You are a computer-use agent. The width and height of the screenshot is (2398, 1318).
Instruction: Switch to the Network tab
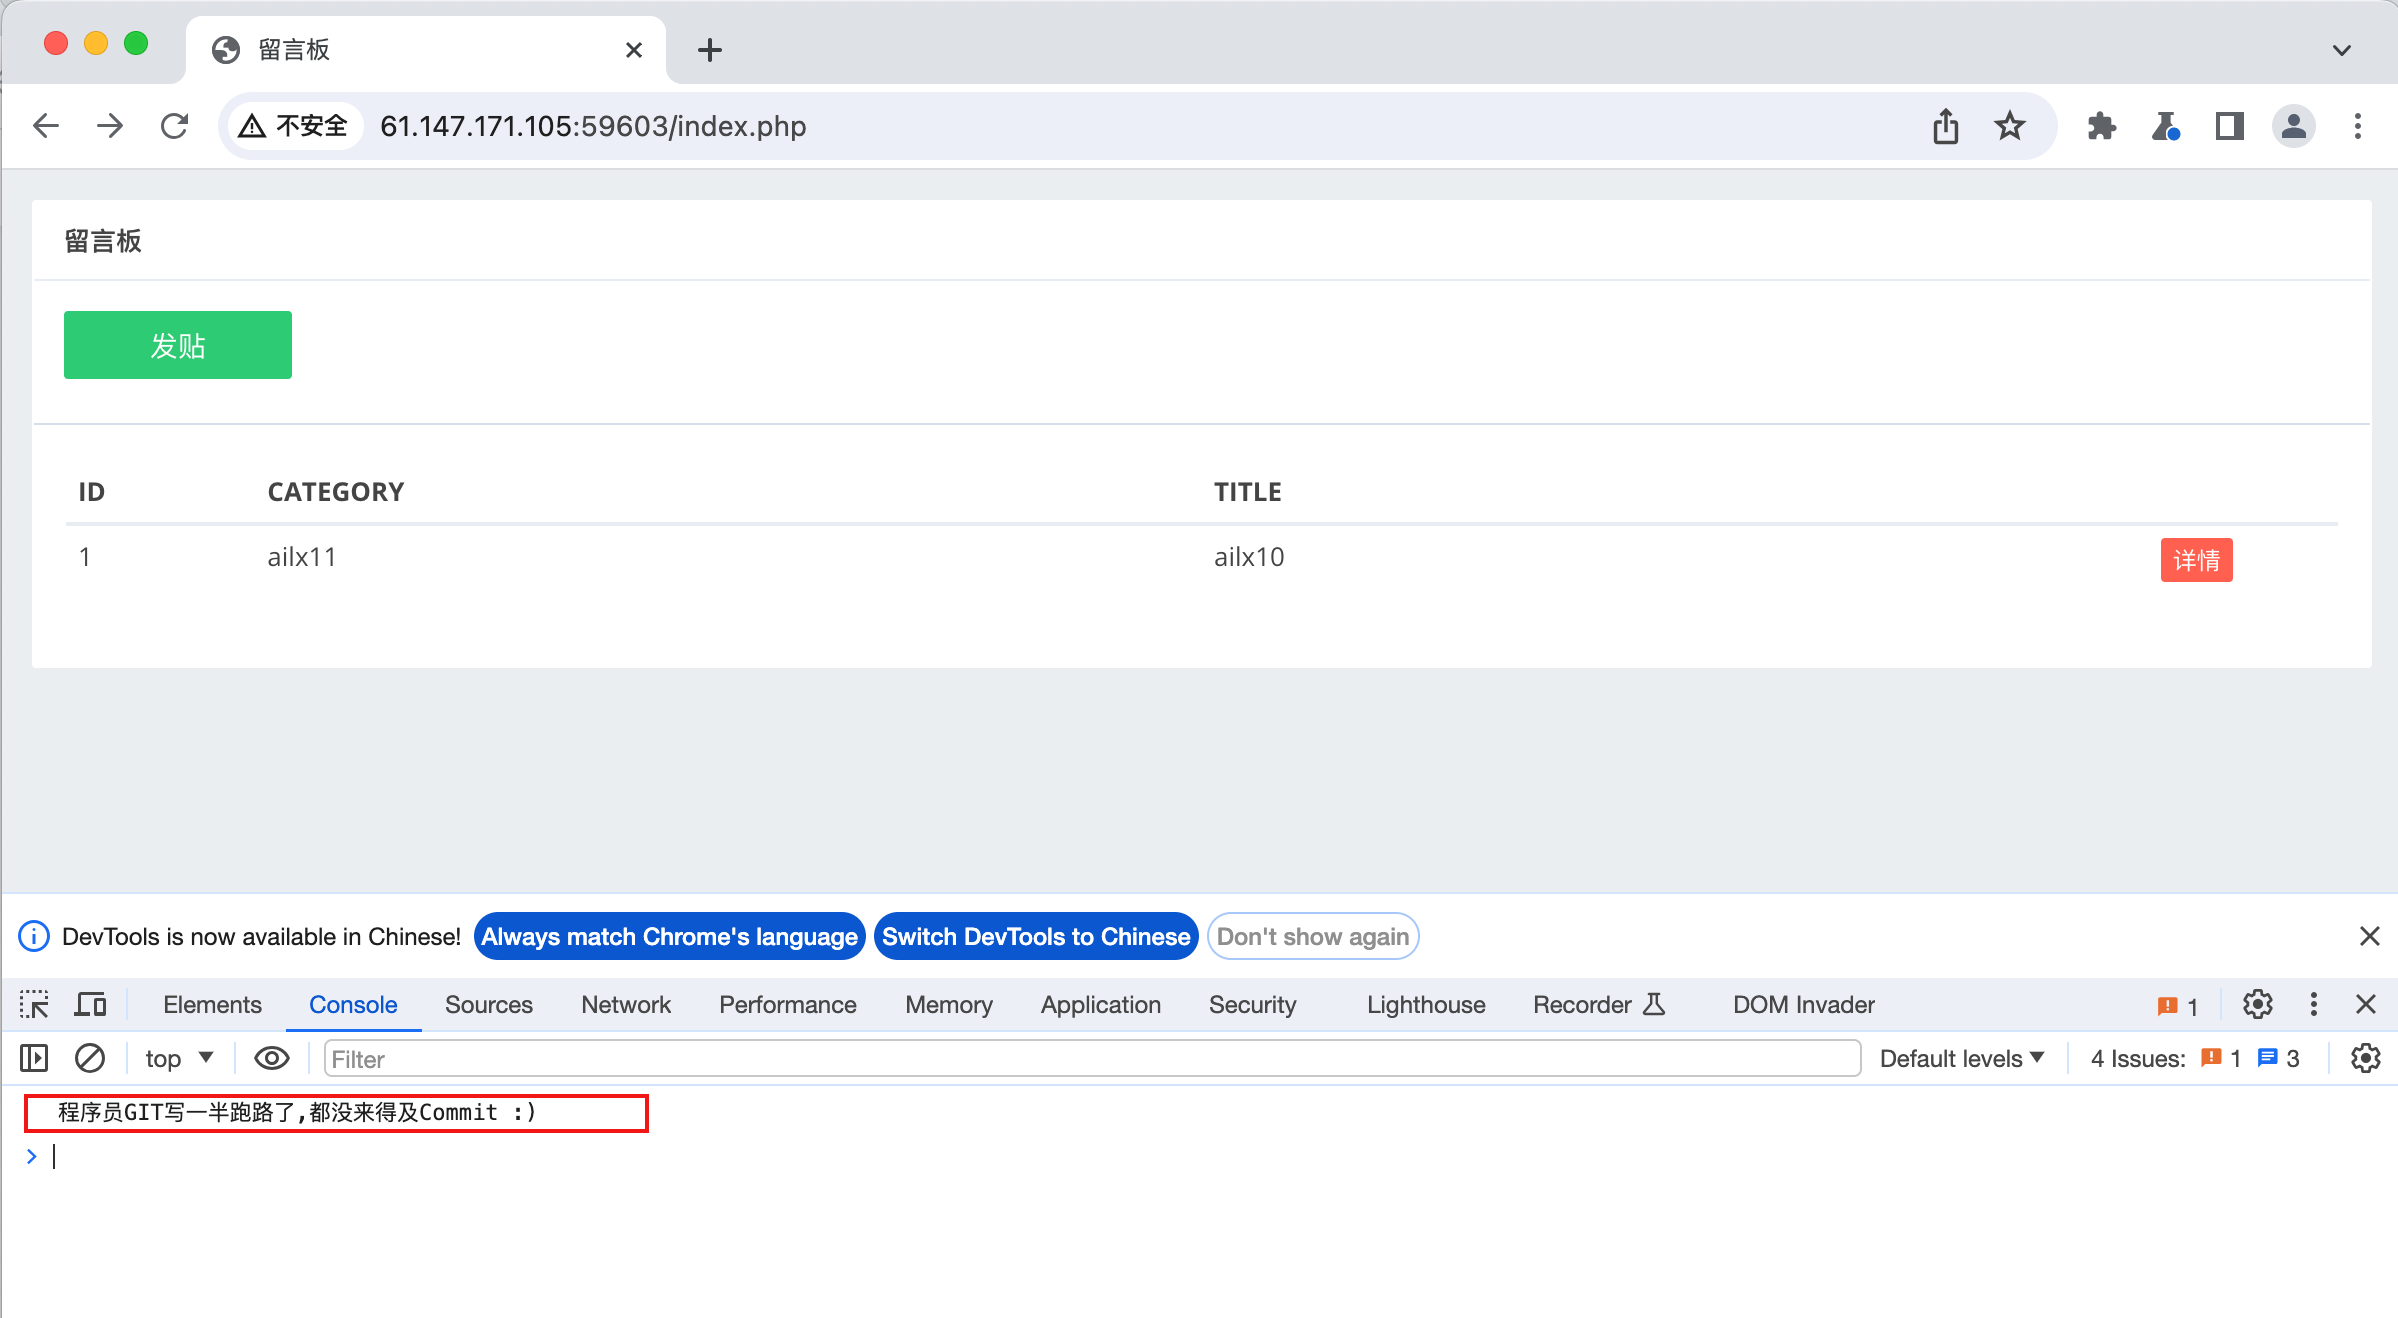coord(626,1004)
